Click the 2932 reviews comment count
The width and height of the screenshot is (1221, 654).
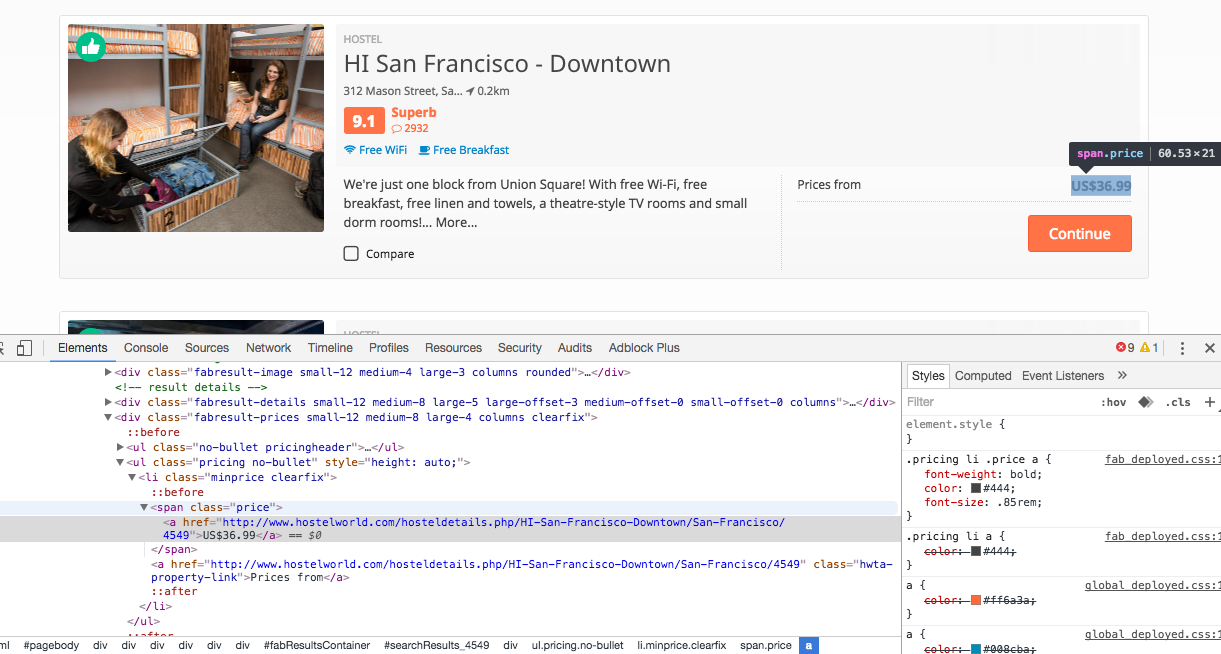(410, 128)
